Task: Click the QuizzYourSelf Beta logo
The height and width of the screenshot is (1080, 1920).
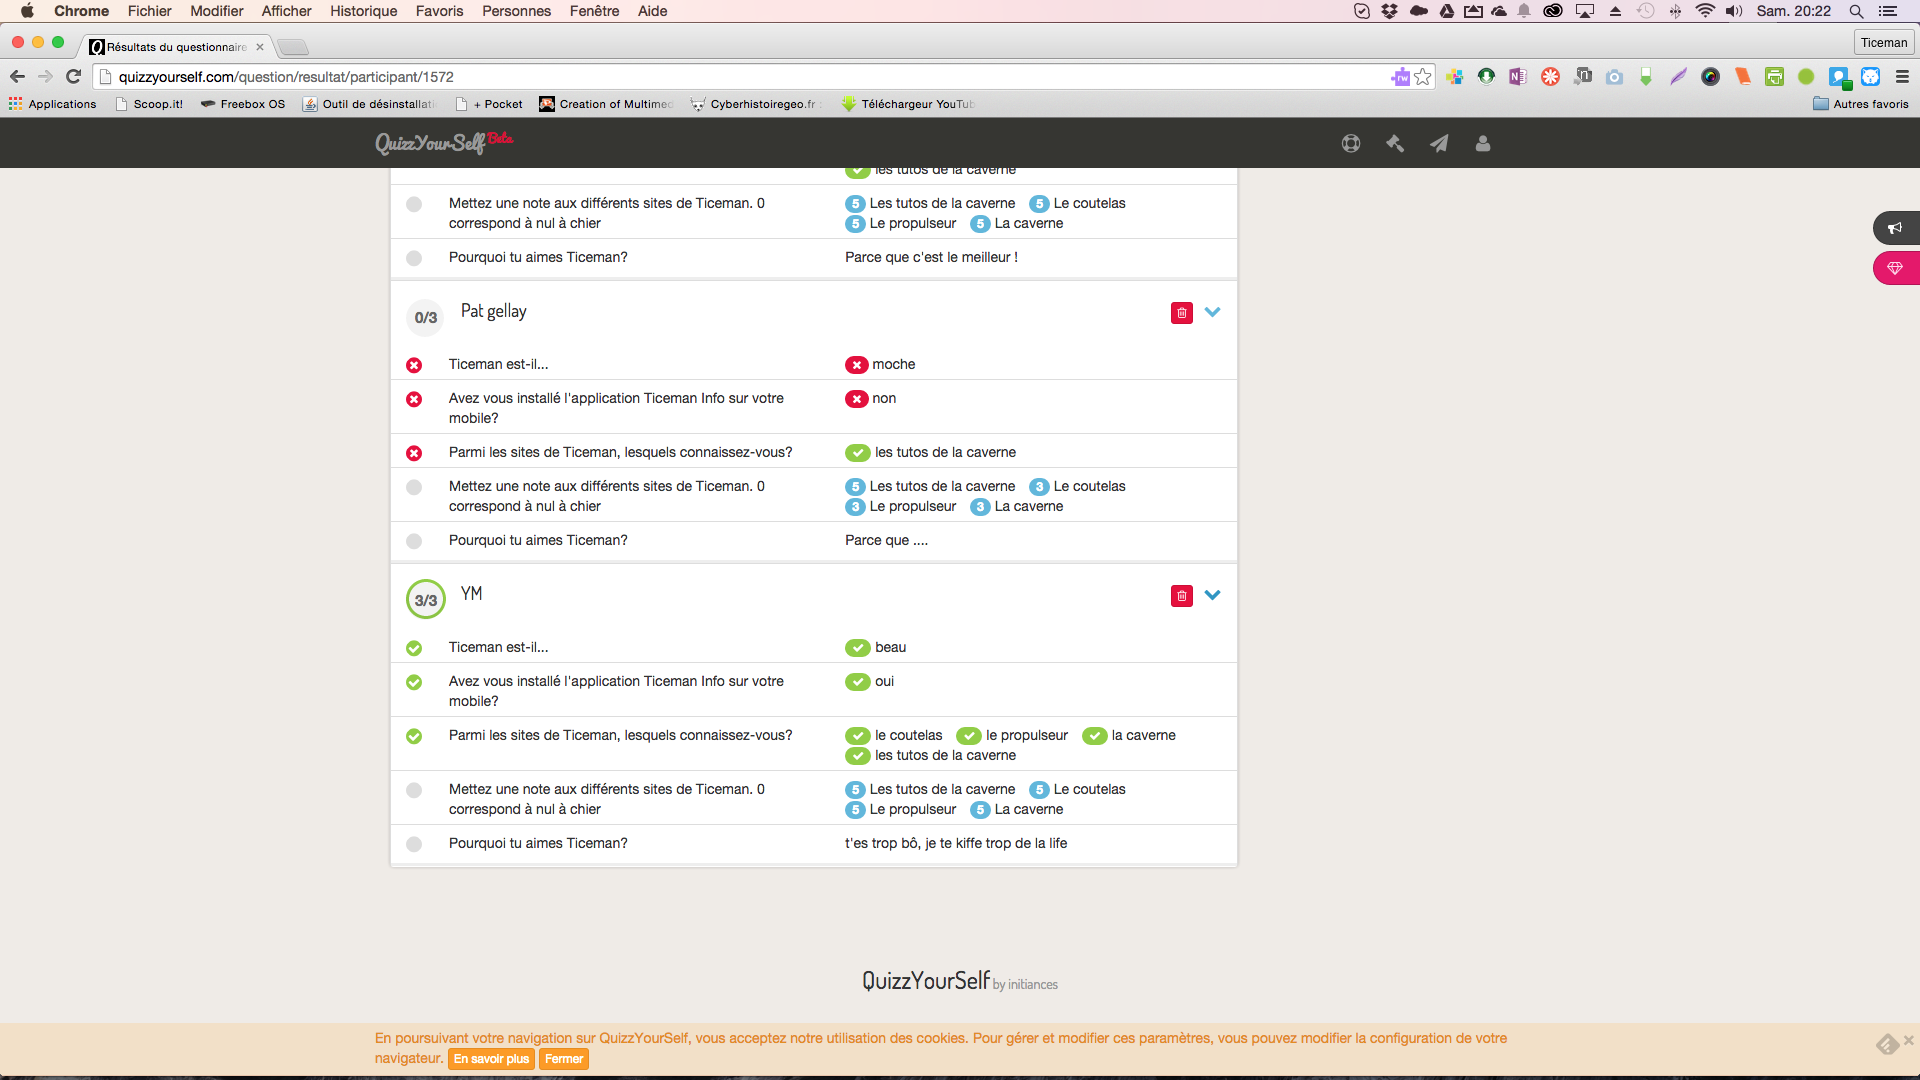Action: pos(444,143)
